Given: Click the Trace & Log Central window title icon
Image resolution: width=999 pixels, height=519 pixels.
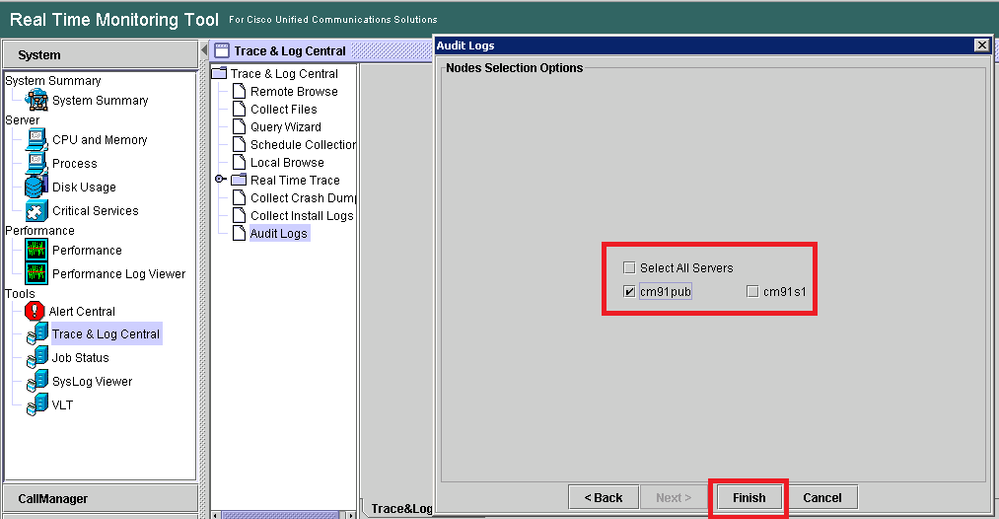Looking at the screenshot, I should 222,50.
